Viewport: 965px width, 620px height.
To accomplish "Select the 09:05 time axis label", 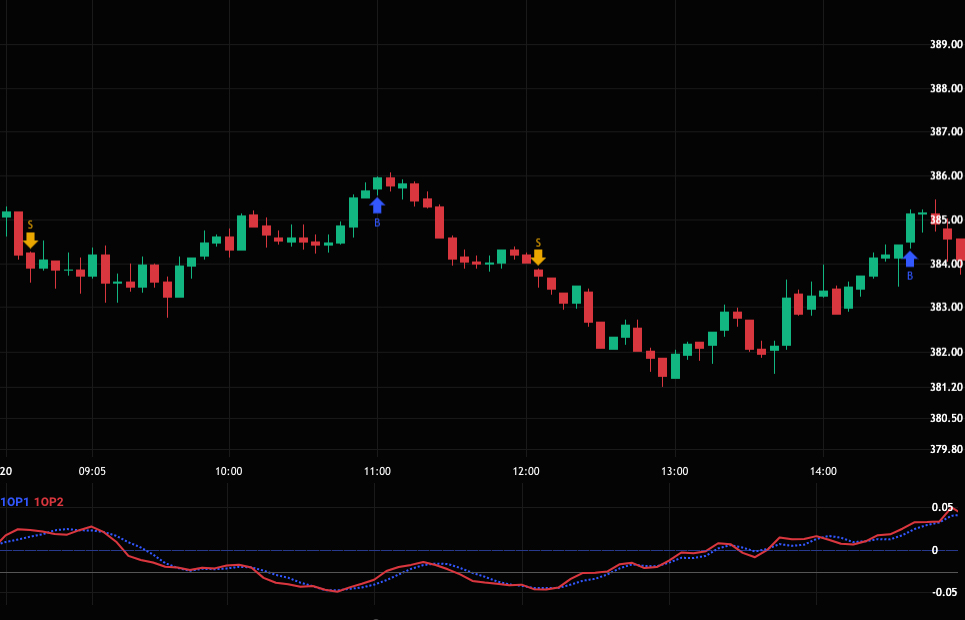I will click(x=92, y=471).
